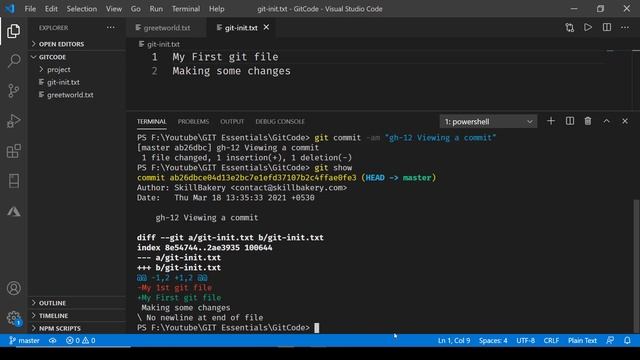
Task: Click the VS Code logo icon
Action: point(10,9)
